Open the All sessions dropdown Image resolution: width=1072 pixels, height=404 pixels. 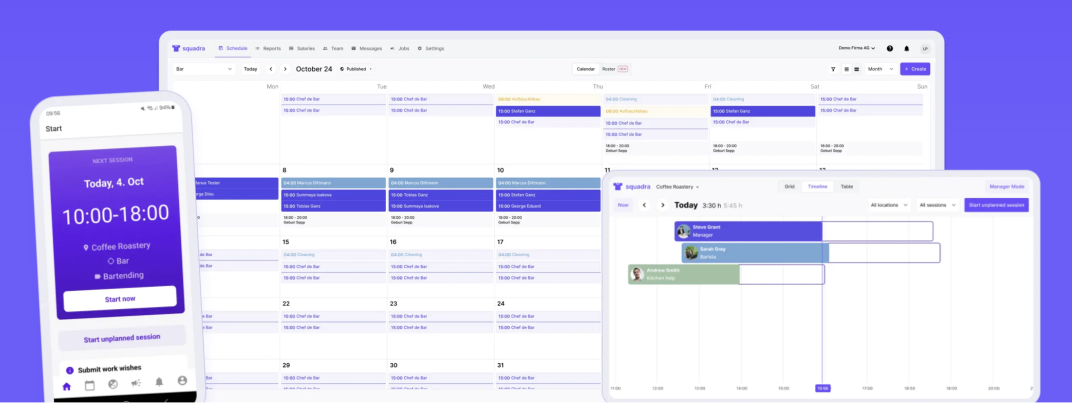click(x=937, y=205)
